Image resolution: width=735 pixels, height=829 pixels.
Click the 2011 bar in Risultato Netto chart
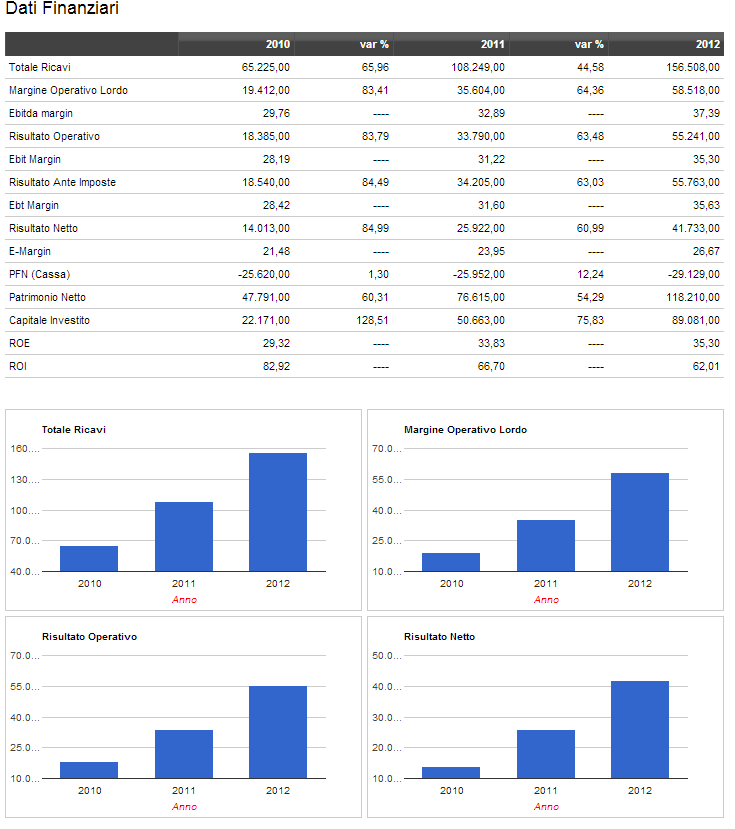click(546, 754)
